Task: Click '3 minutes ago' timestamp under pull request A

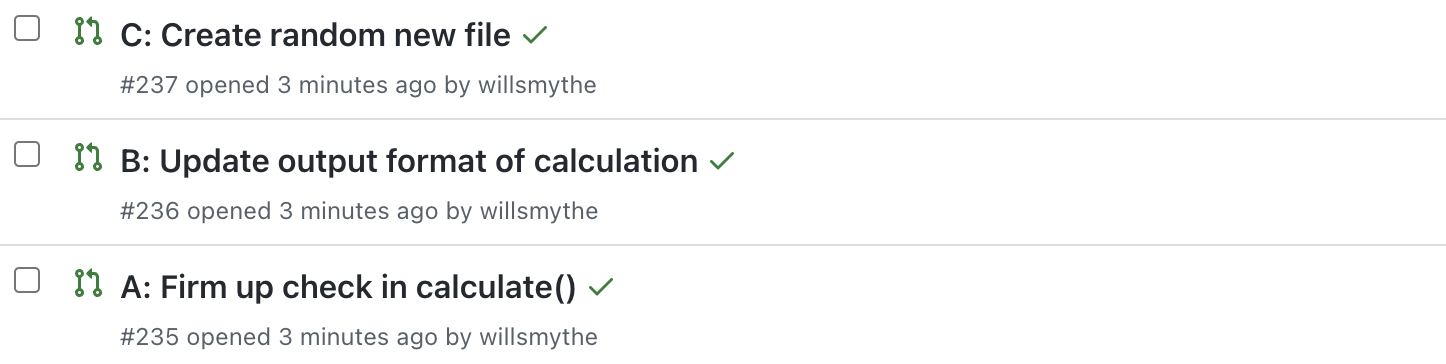Action: pos(358,338)
